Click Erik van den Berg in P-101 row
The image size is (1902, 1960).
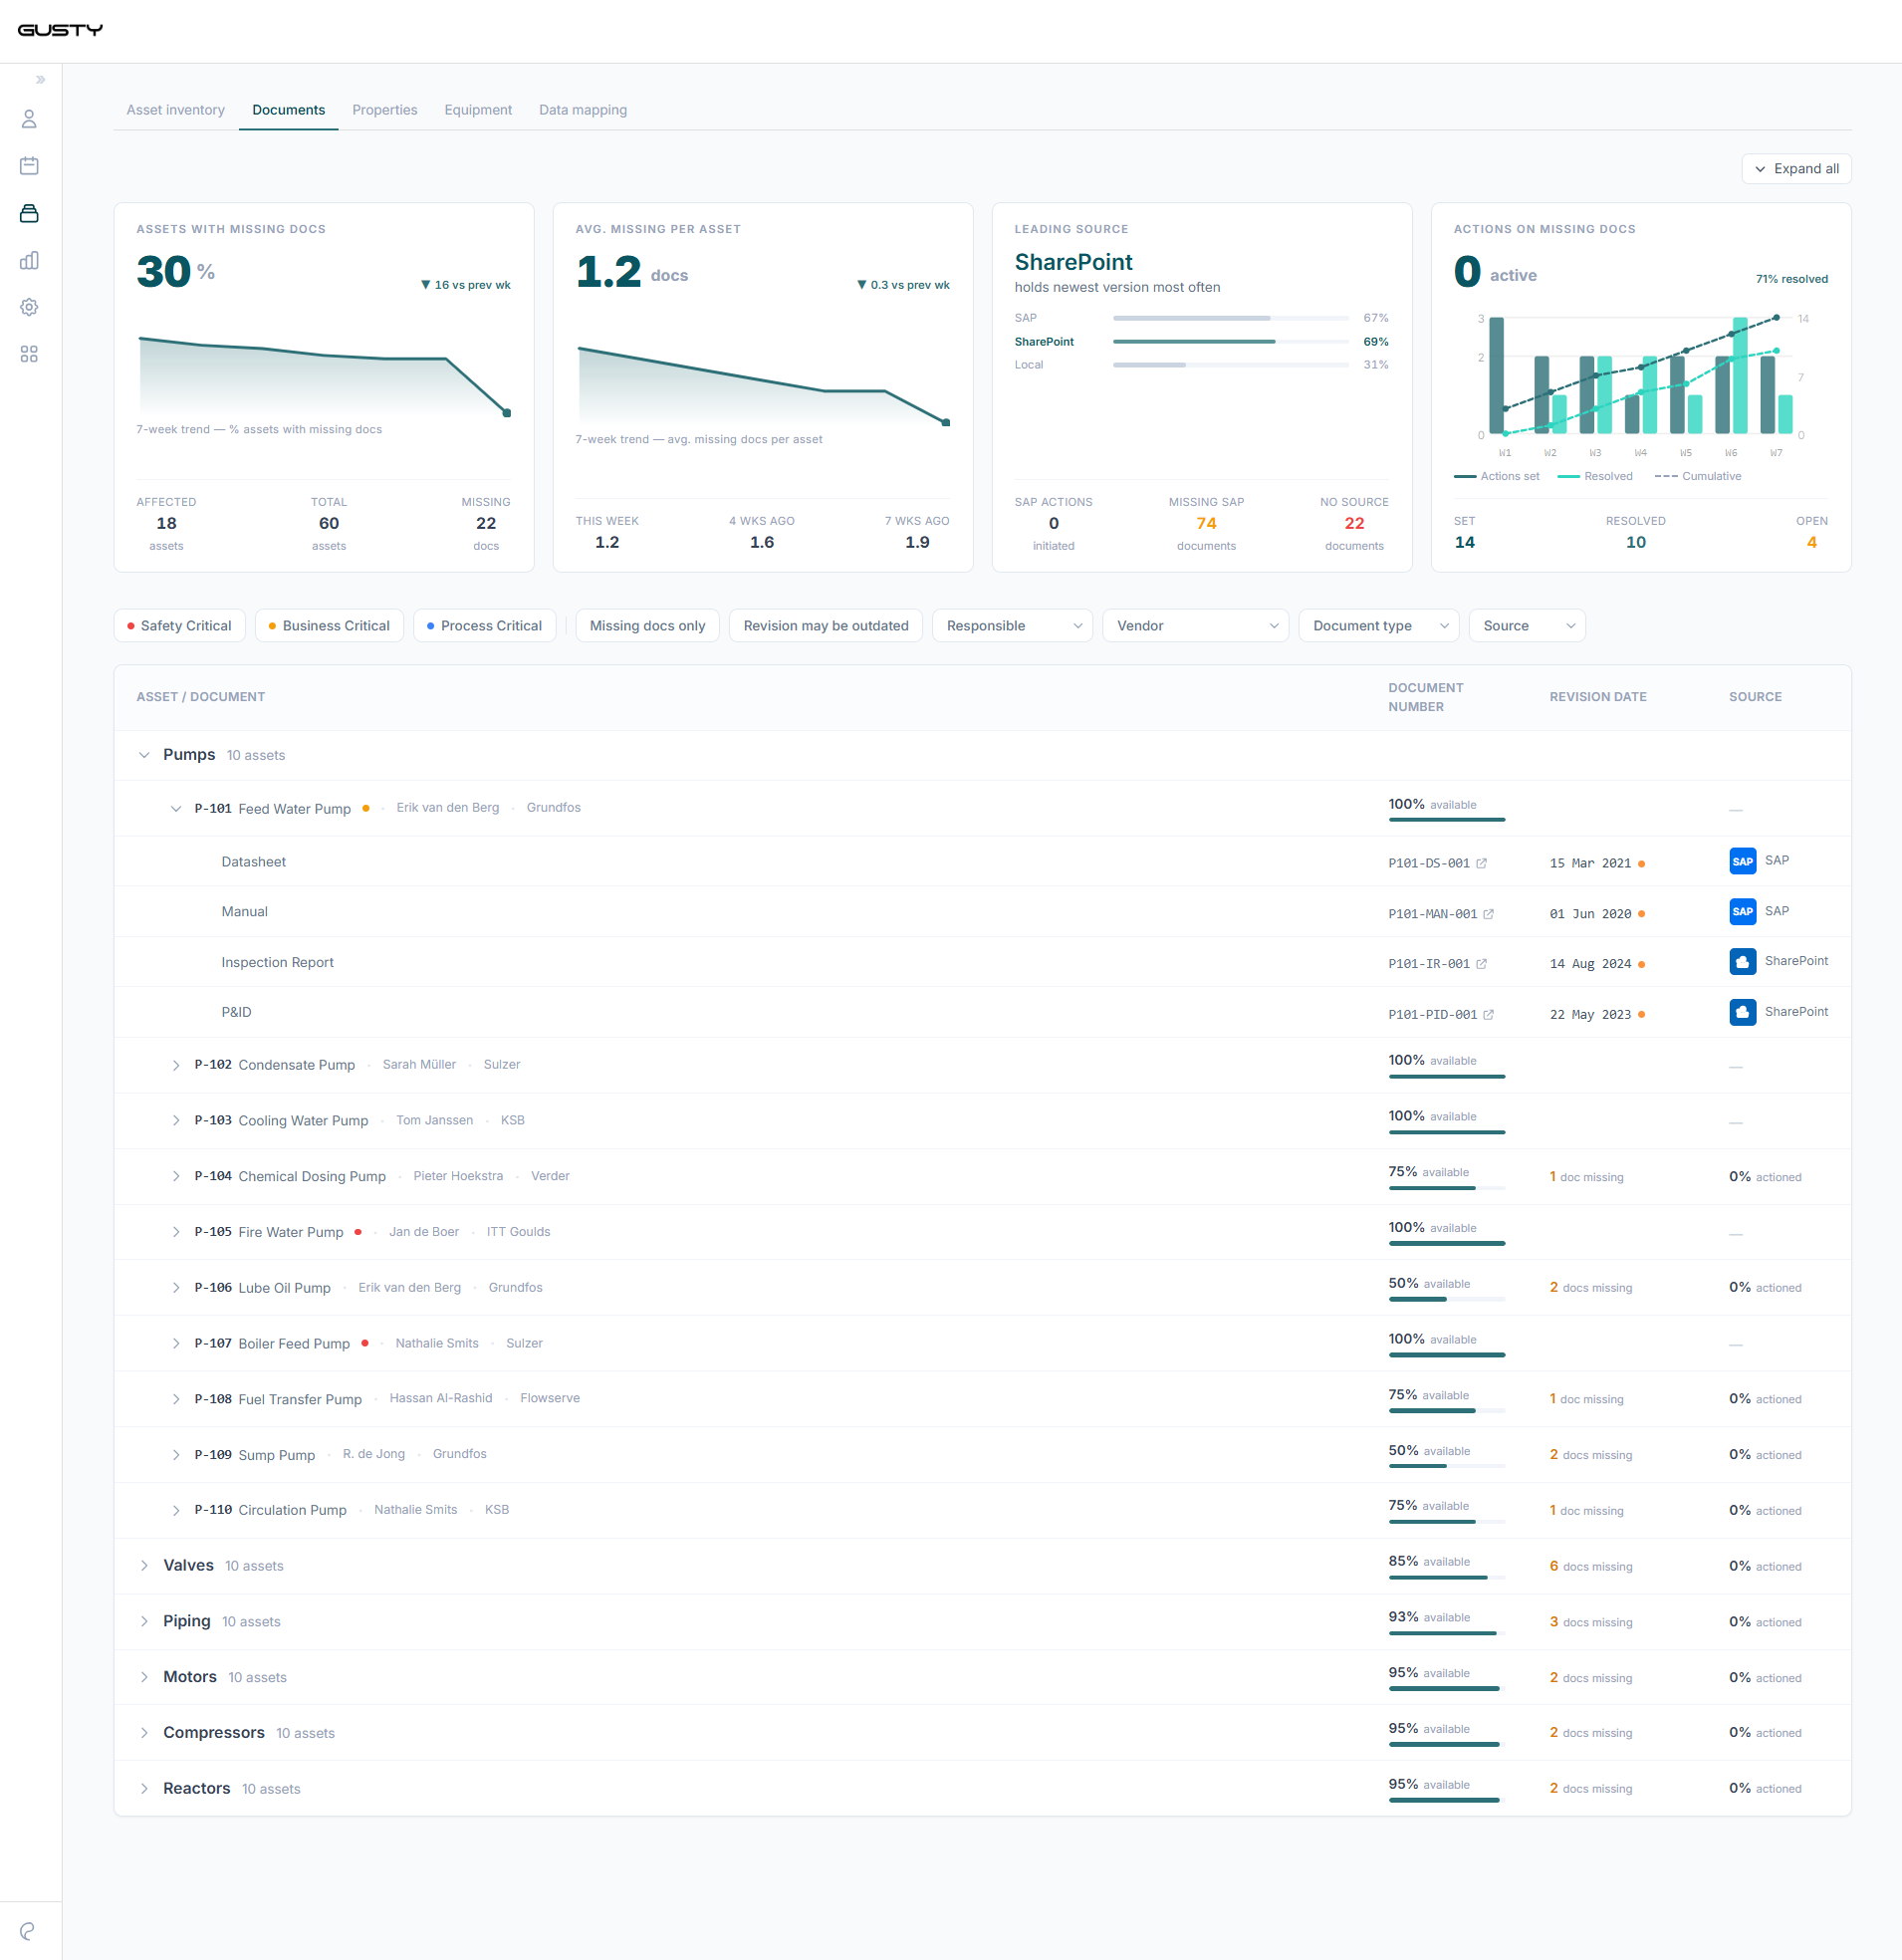(x=447, y=808)
